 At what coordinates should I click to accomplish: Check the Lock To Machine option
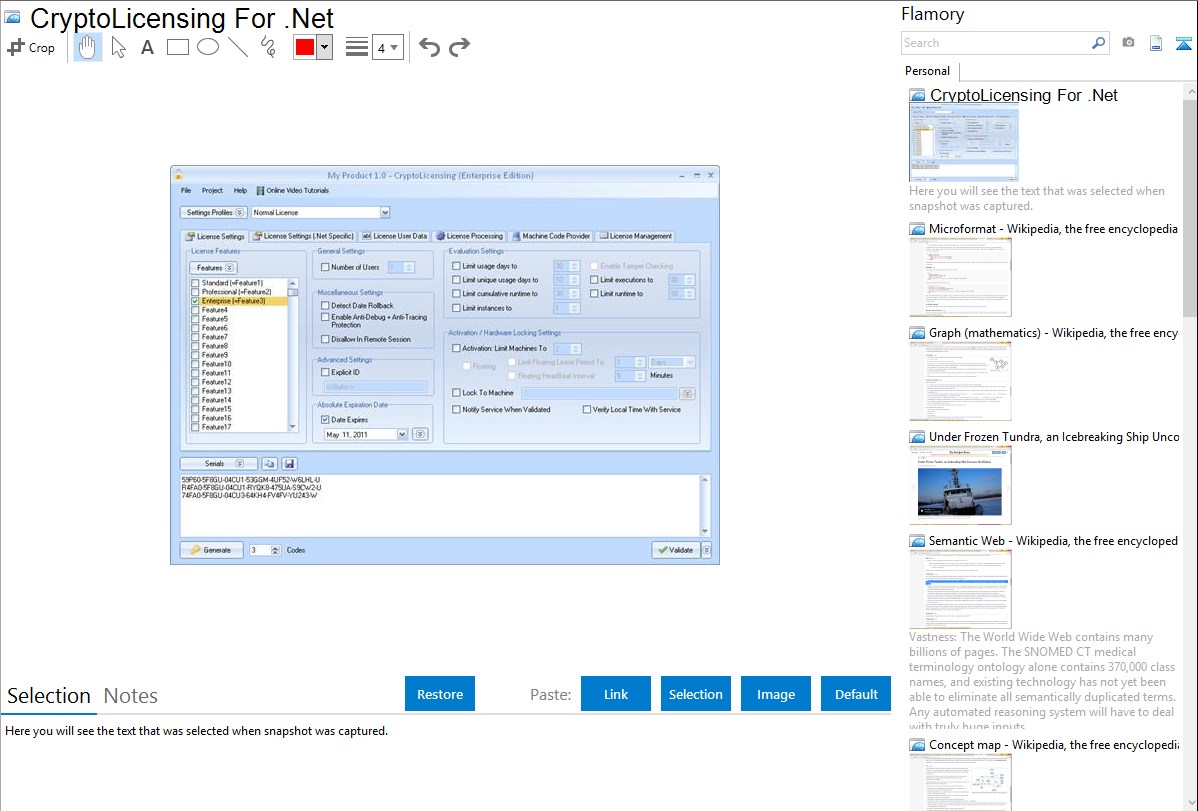456,392
